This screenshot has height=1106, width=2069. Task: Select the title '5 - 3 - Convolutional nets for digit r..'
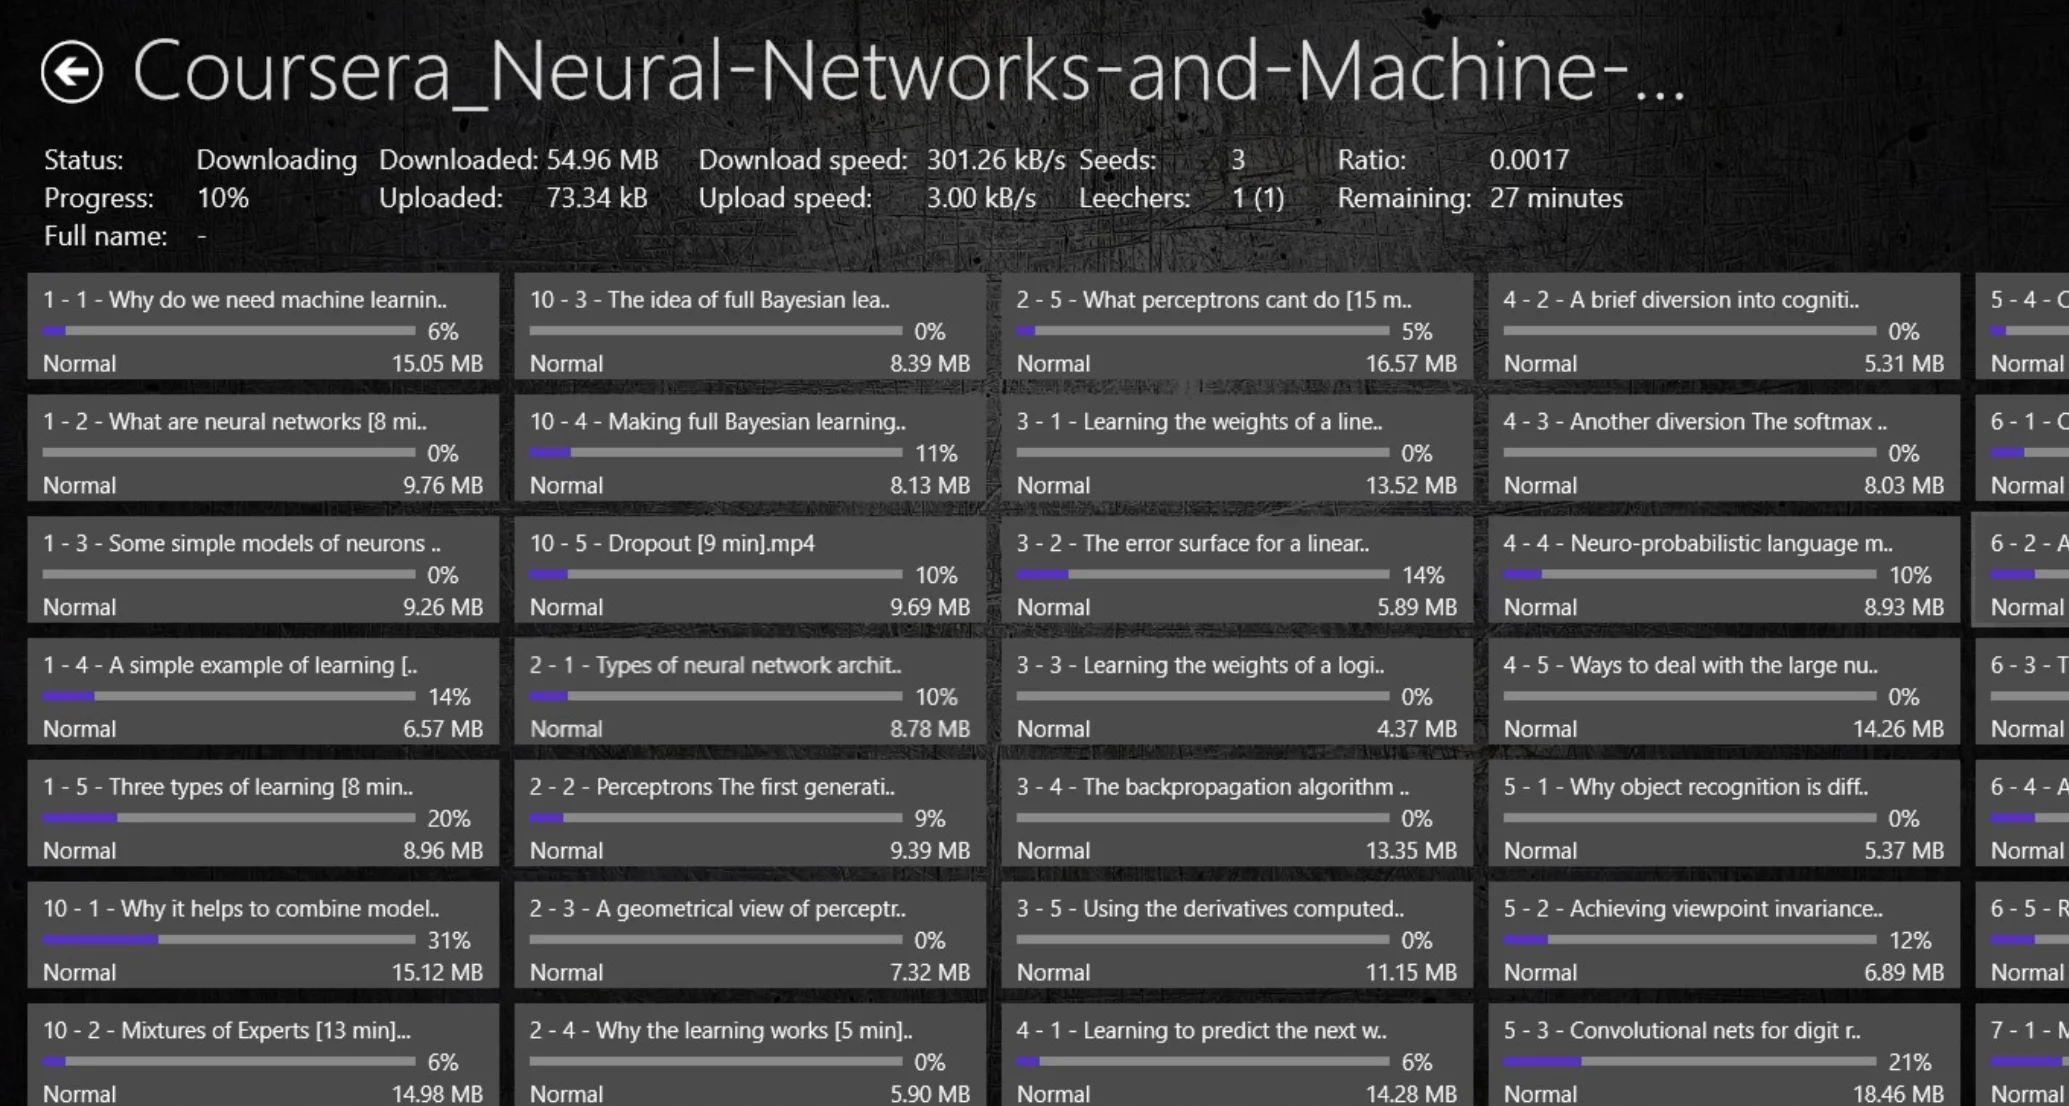click(x=1683, y=1030)
